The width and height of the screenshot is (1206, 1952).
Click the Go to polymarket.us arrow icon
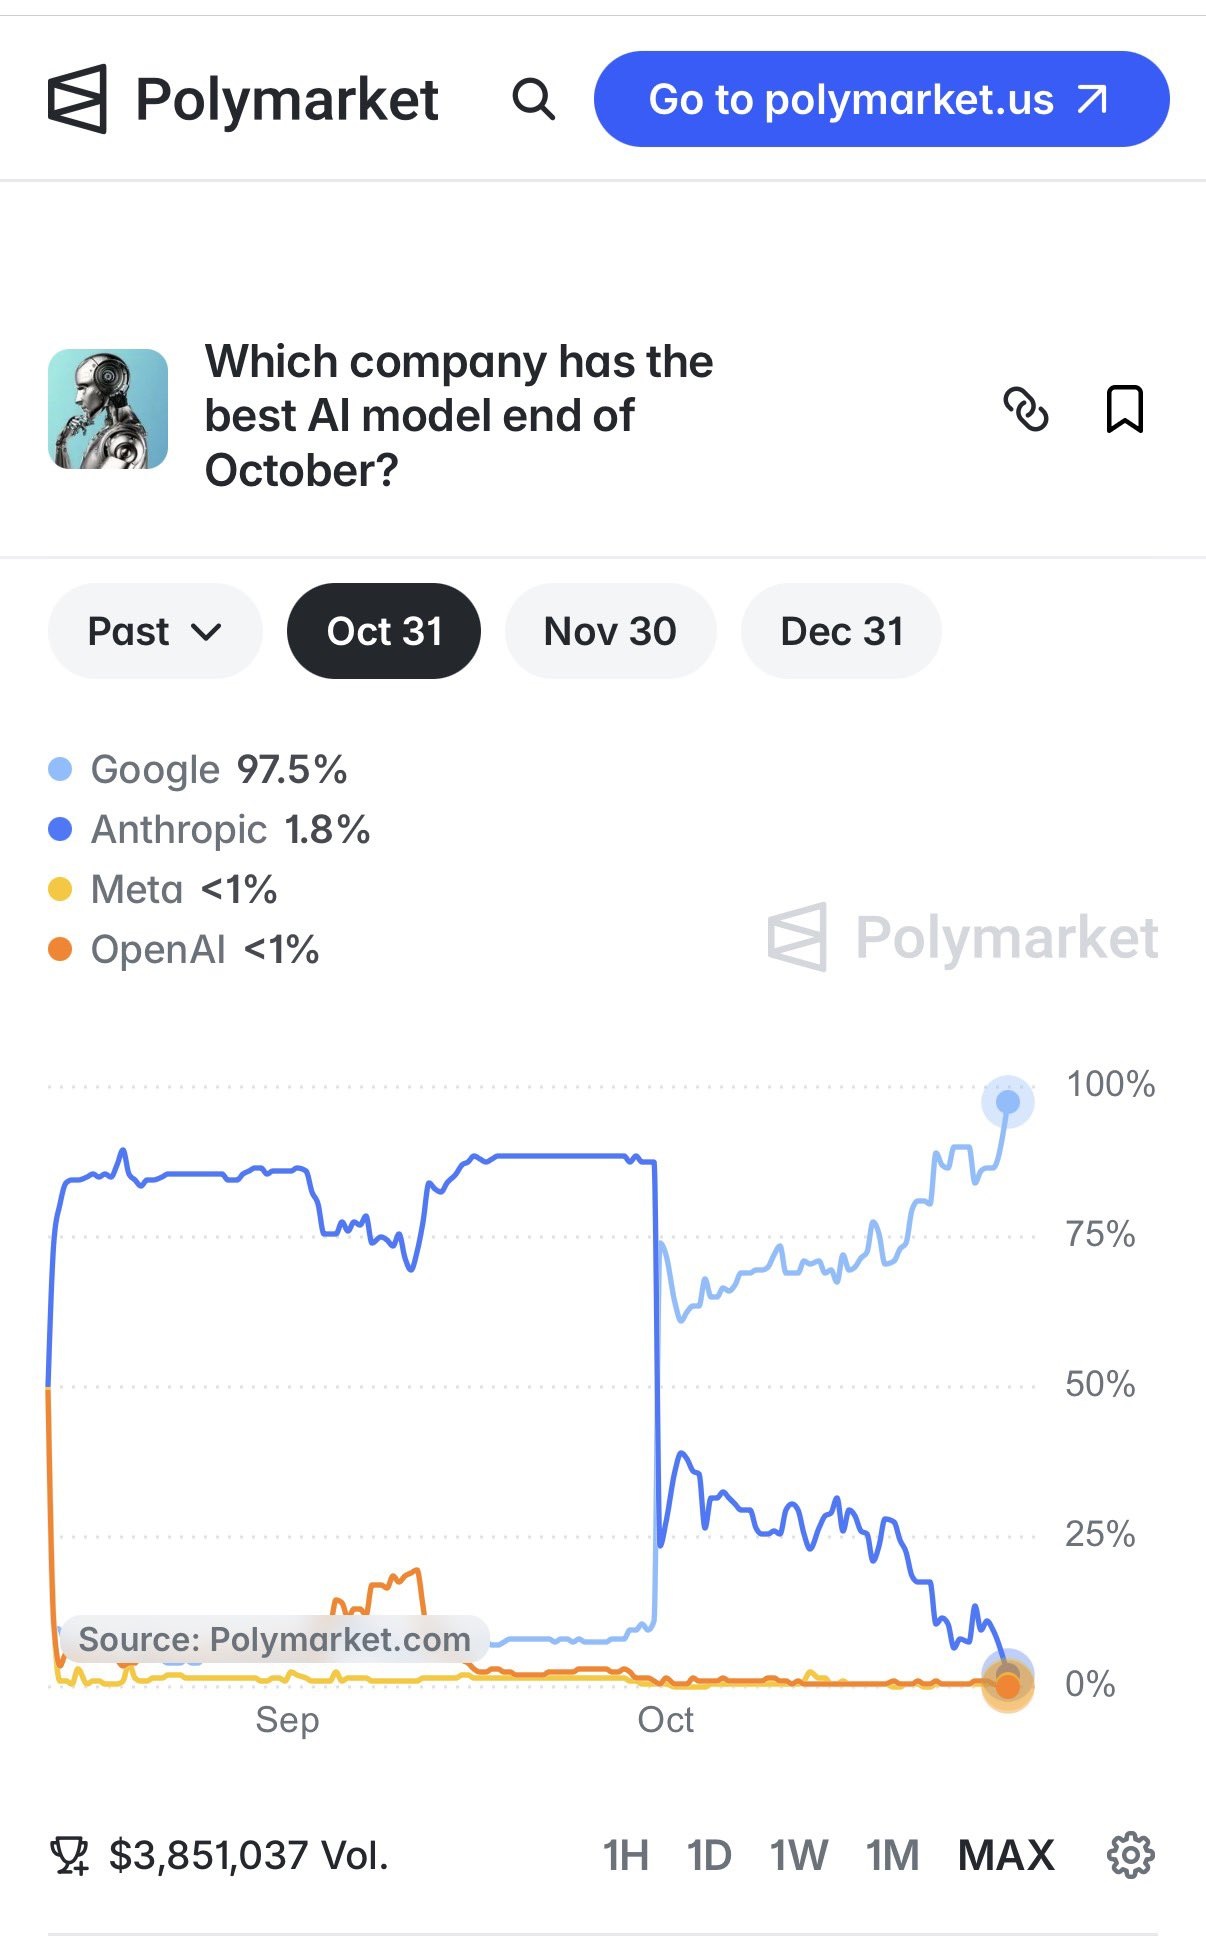coord(1092,99)
